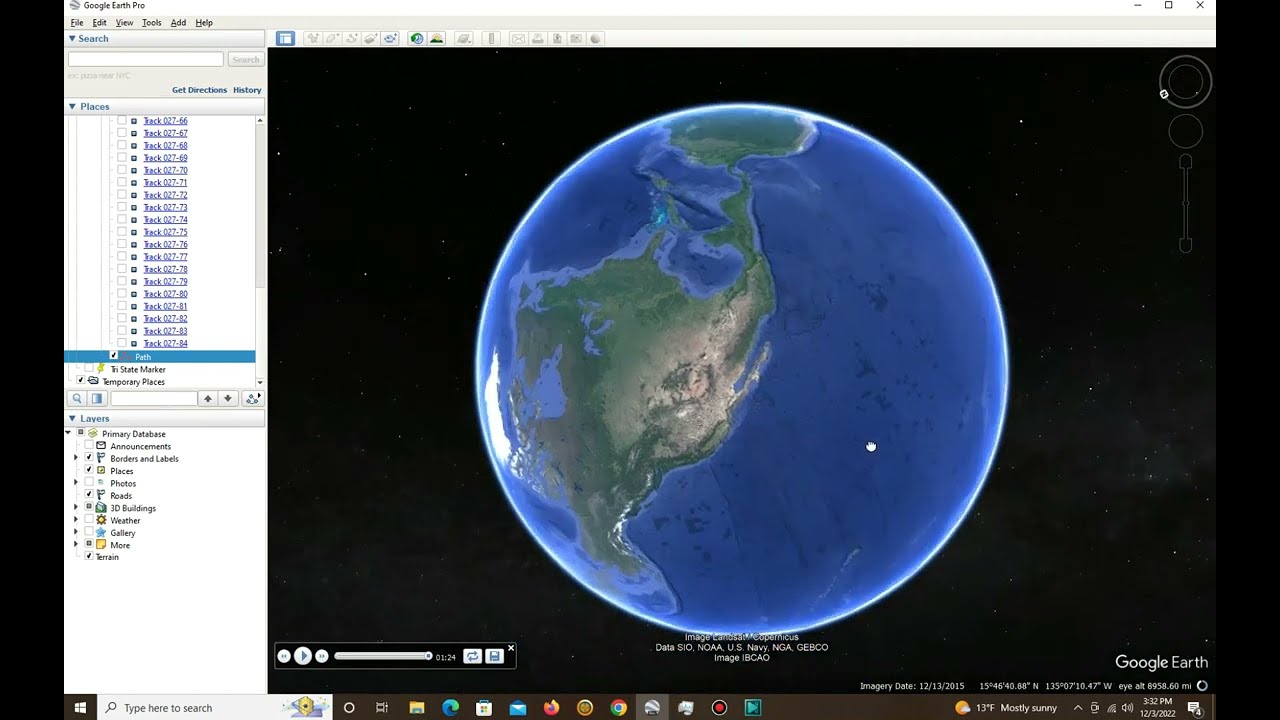Check the Track 027-84 checkbox
The width and height of the screenshot is (1280, 720).
[x=122, y=343]
